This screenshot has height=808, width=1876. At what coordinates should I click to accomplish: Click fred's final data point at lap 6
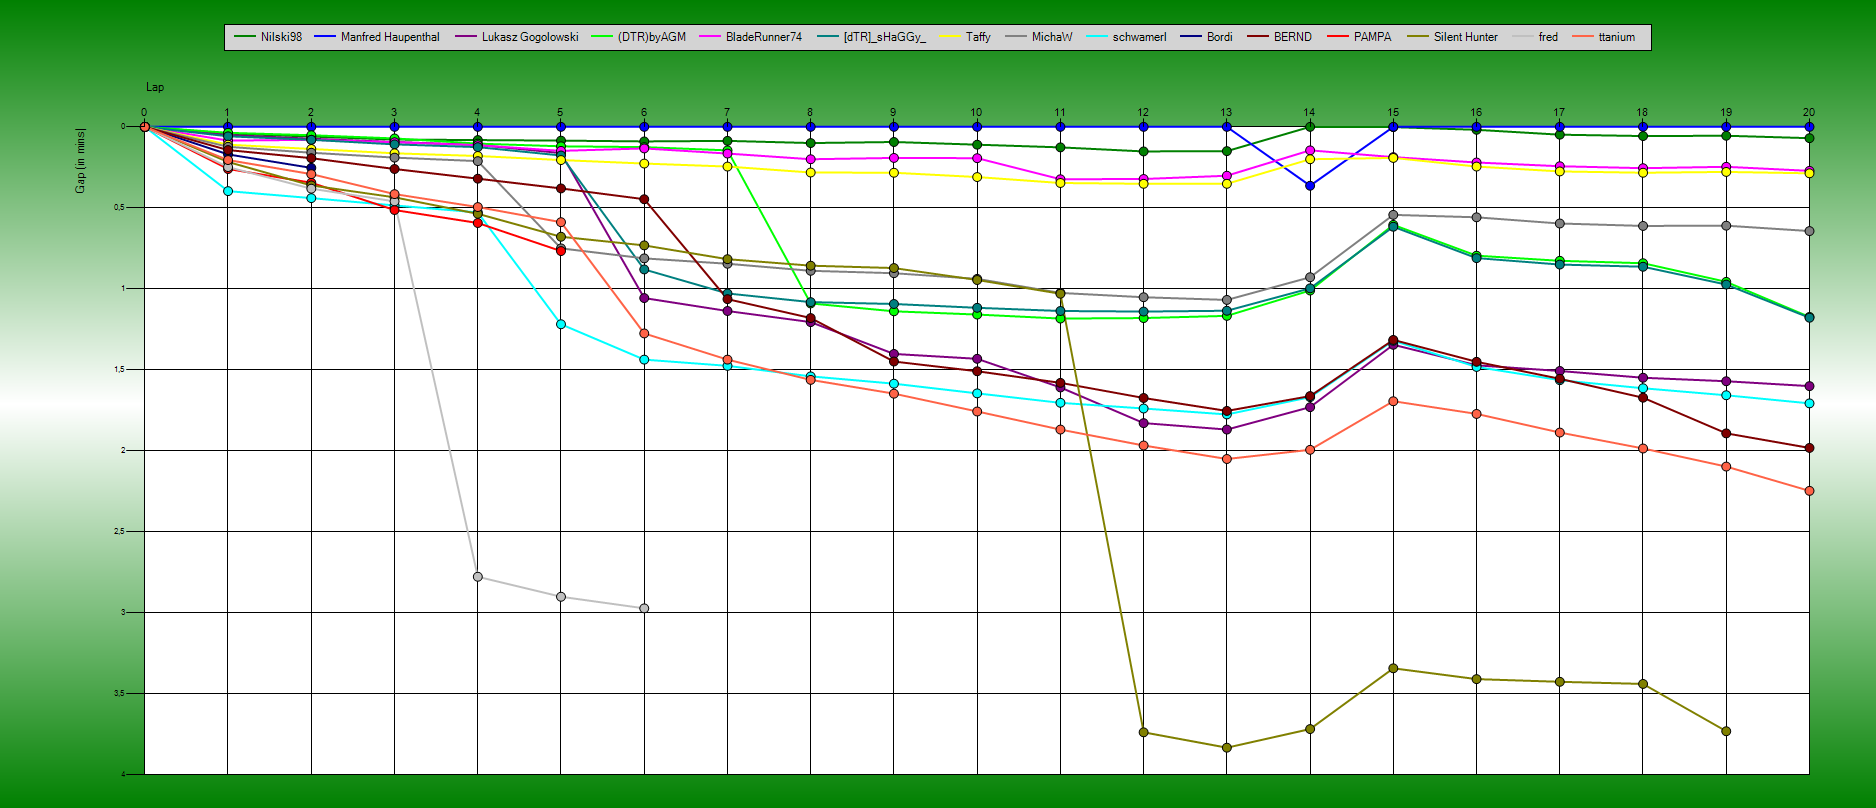(644, 608)
